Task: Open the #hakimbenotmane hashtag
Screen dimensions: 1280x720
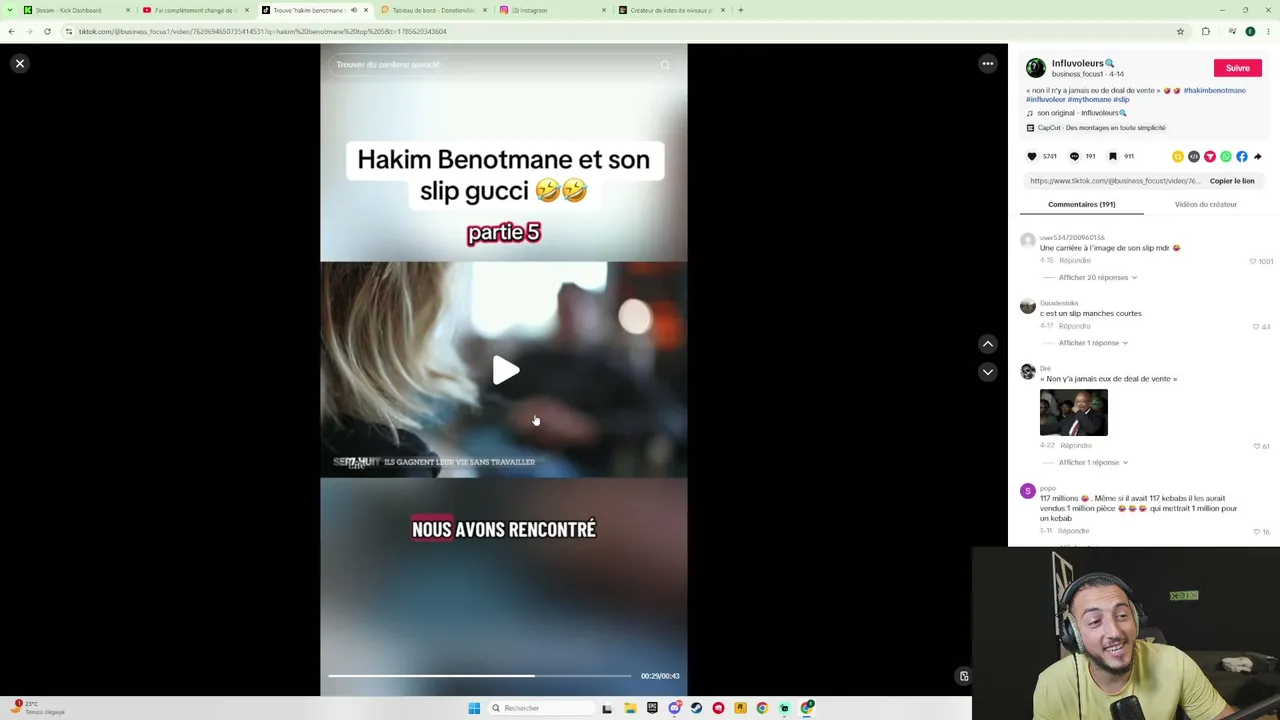Action: coord(1214,90)
